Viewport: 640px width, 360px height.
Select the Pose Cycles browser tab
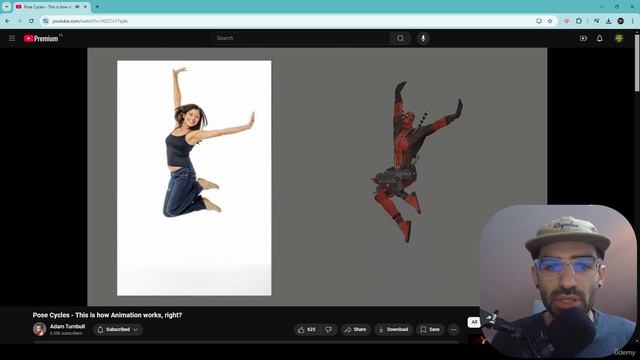coord(52,7)
